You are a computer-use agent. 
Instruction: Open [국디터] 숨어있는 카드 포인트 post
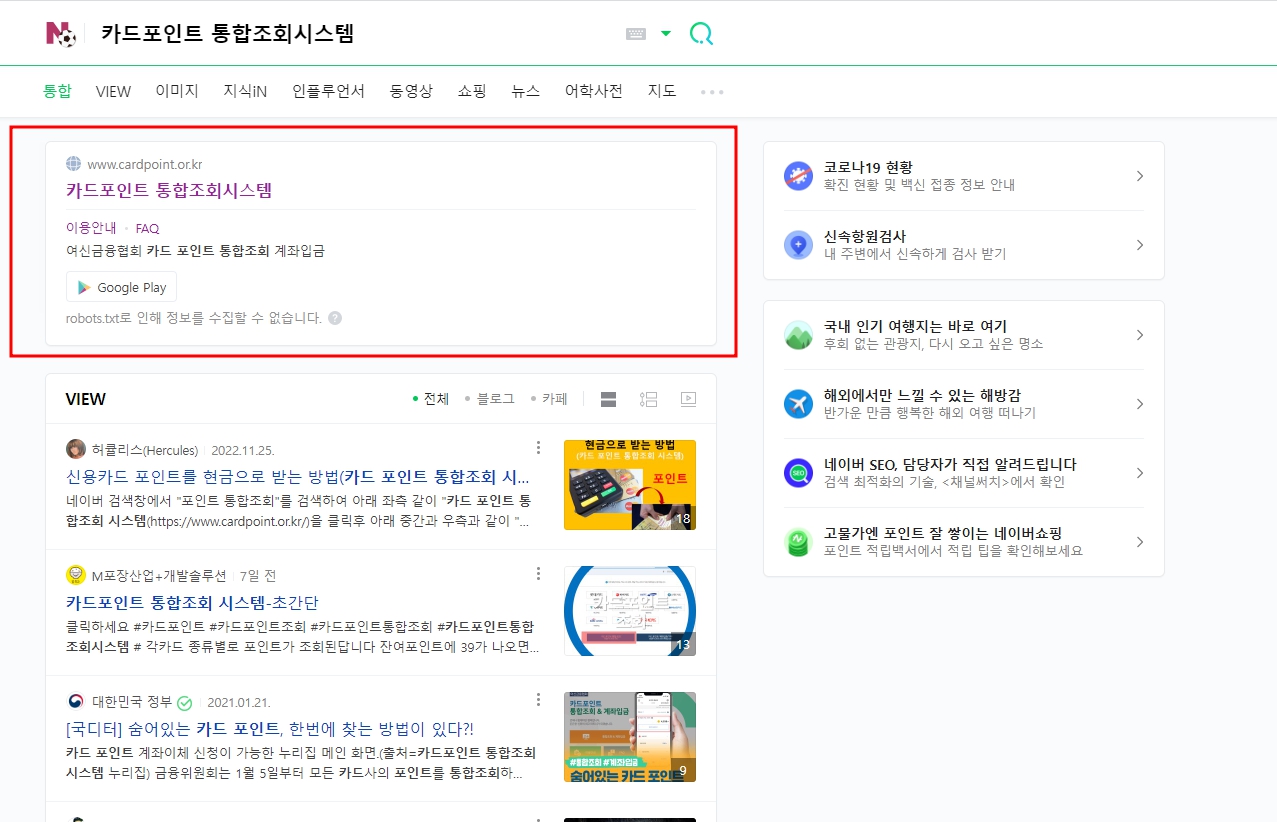pyautogui.click(x=270, y=728)
